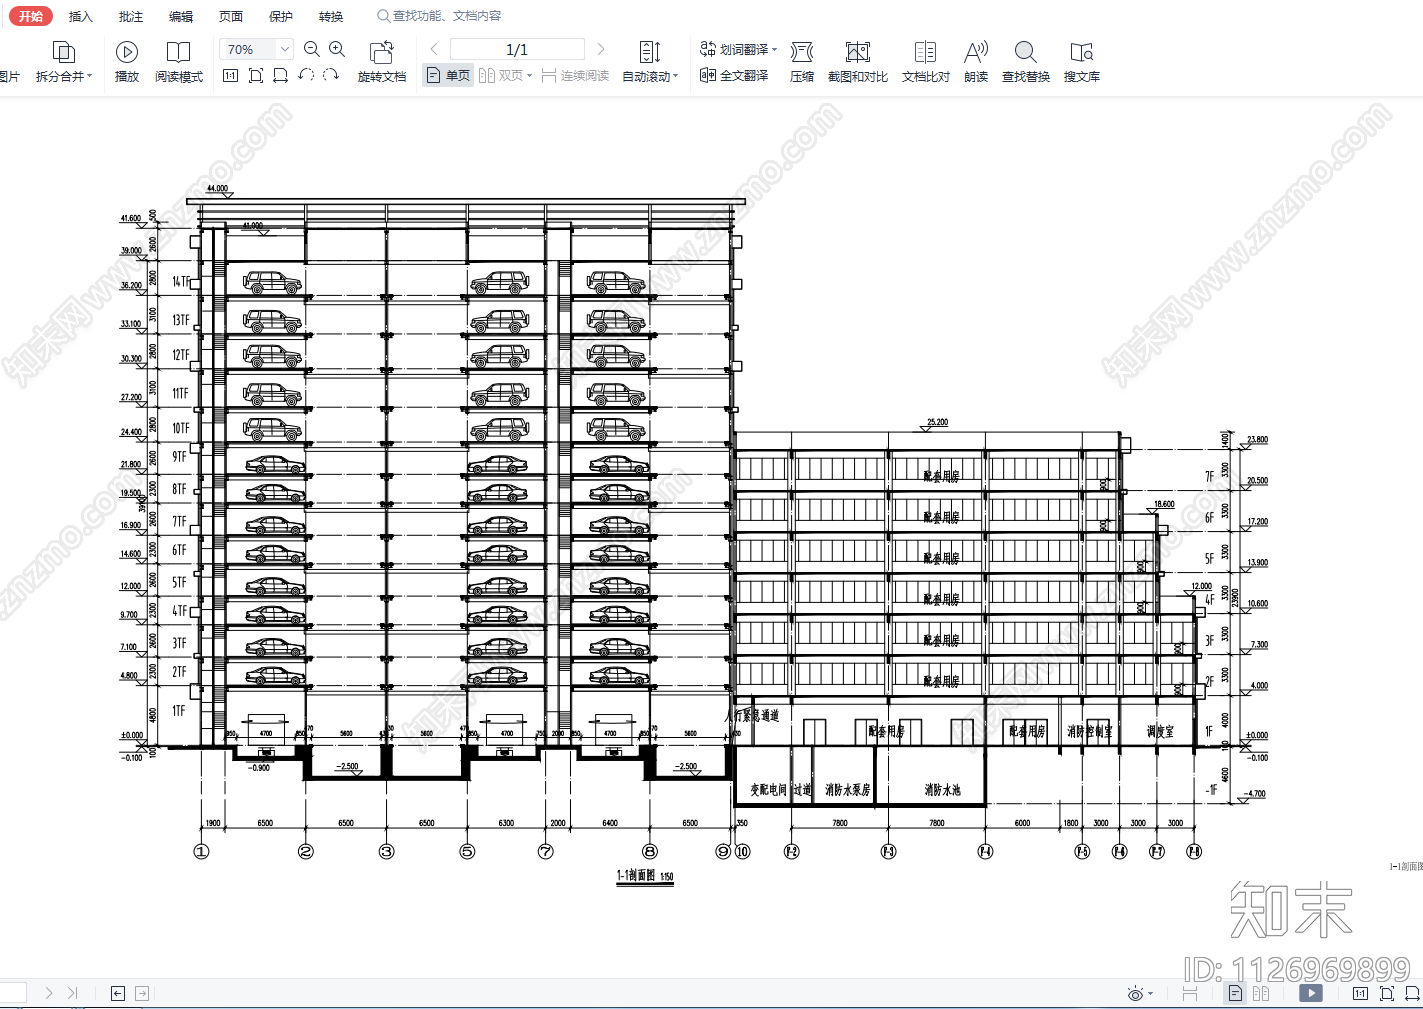This screenshot has width=1423, height=1009.
Task: Open 文档比对 document comparison
Action: coord(926,62)
